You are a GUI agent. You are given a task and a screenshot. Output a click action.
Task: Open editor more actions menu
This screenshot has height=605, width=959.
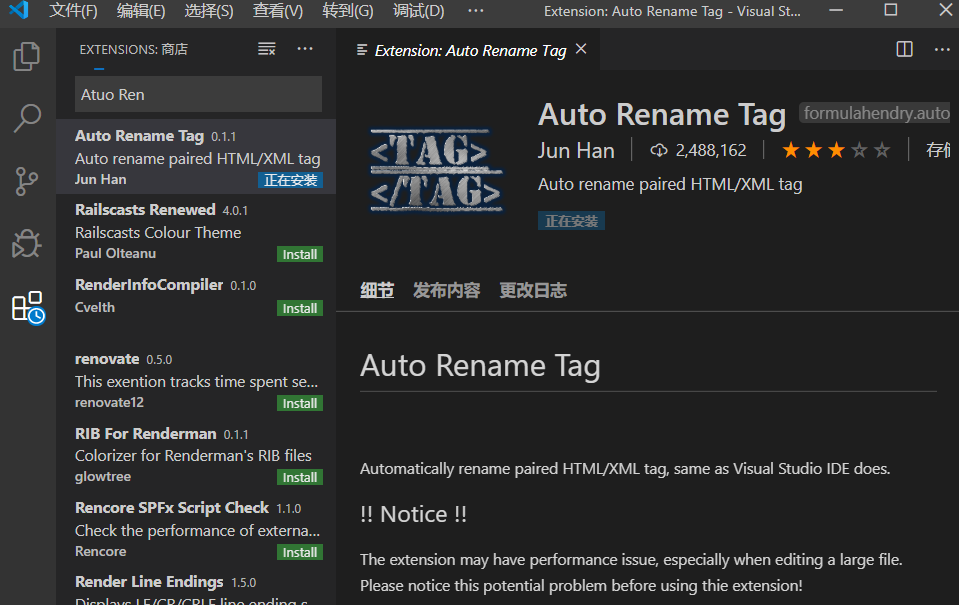(x=942, y=49)
